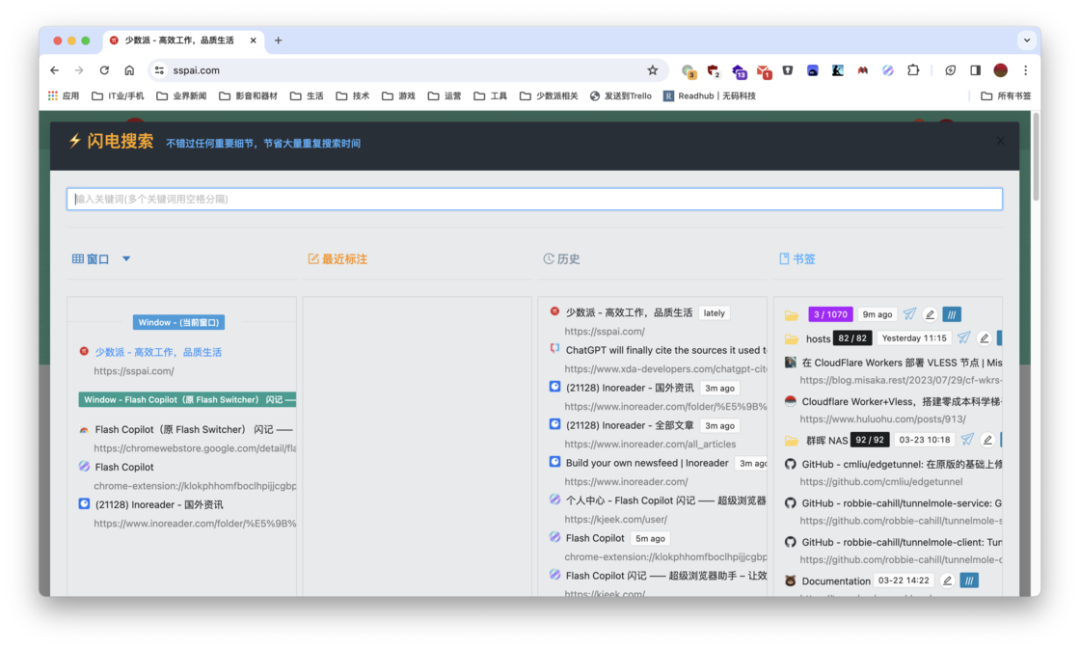Image resolution: width=1080 pixels, height=648 pixels.
Task: Click the site info icon in address bar
Action: click(x=159, y=70)
